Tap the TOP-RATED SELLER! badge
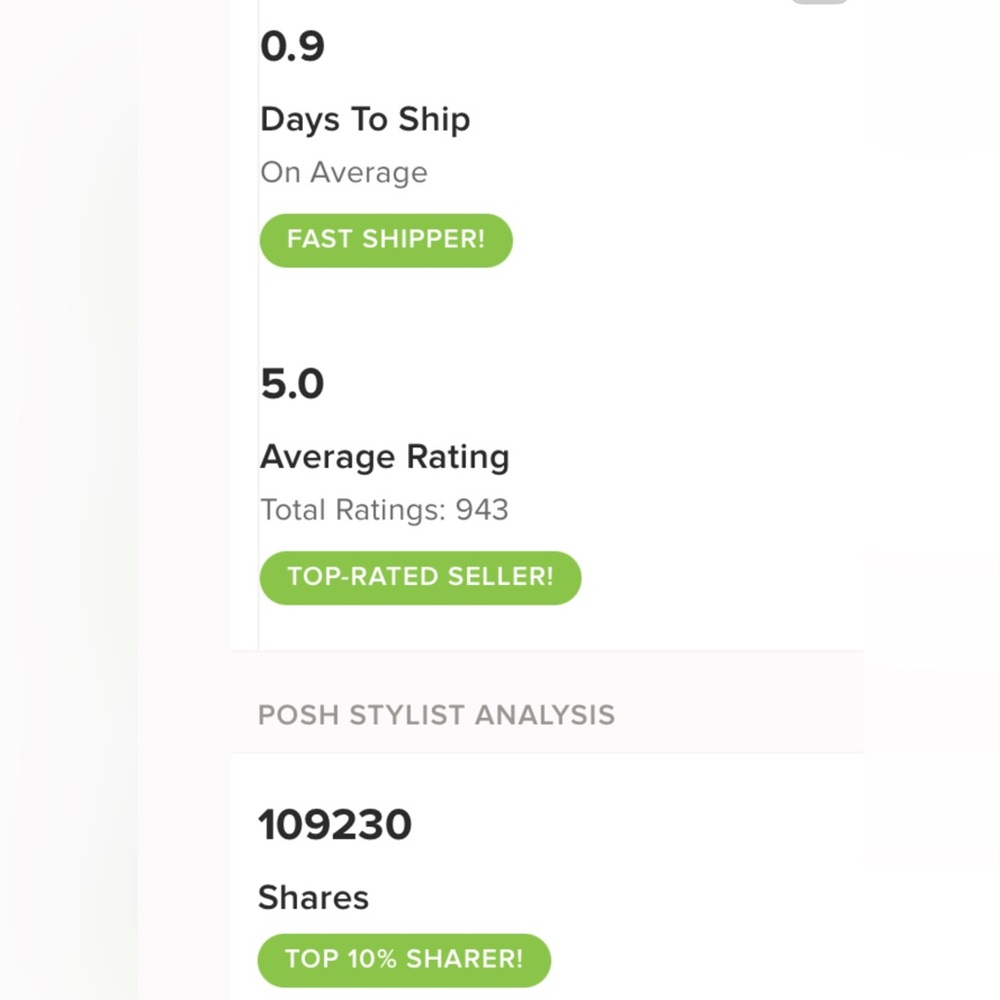Screen dimensions: 1000x1000 (x=420, y=578)
